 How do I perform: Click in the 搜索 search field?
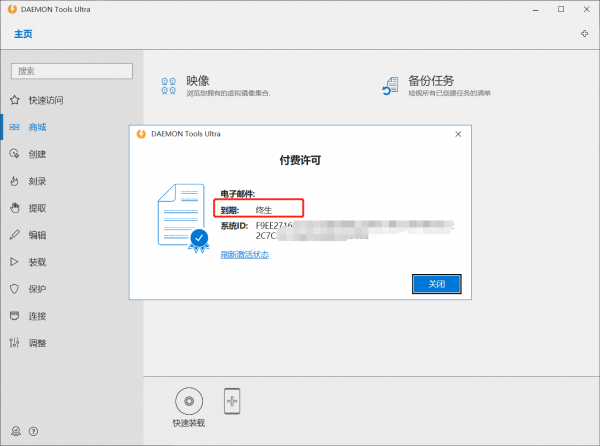(x=72, y=71)
